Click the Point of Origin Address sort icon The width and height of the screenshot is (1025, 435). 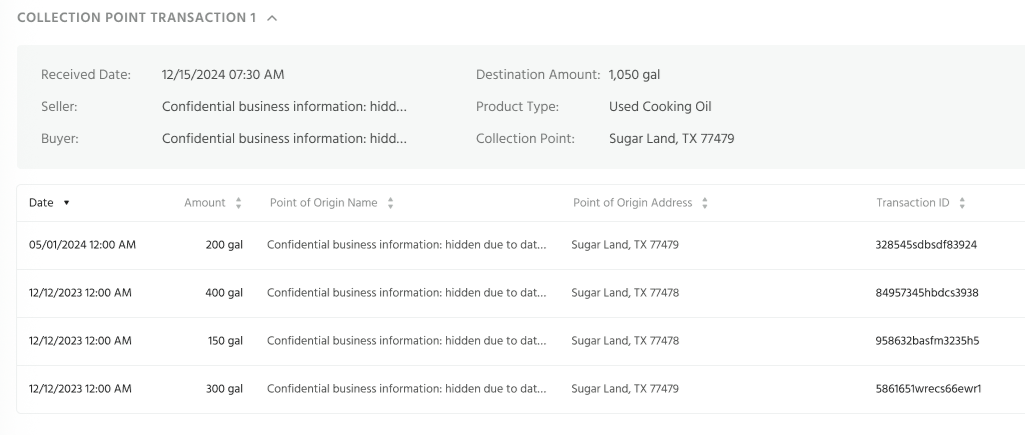pos(705,203)
